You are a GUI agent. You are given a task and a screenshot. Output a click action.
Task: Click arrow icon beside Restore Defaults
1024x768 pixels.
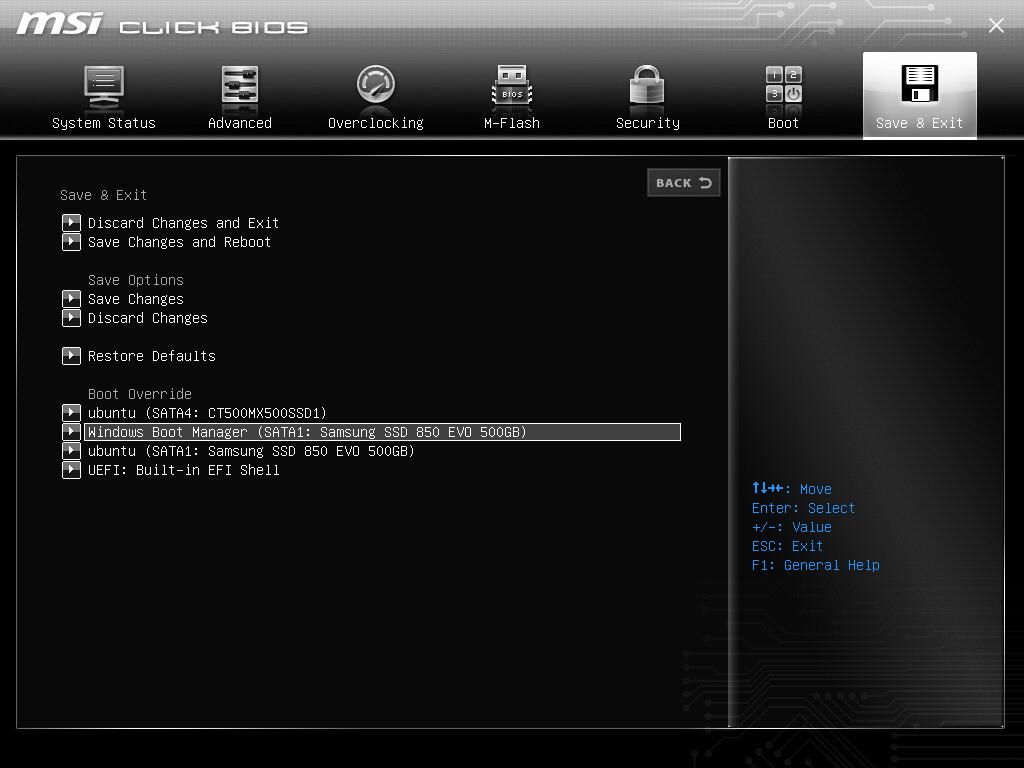[x=71, y=356]
